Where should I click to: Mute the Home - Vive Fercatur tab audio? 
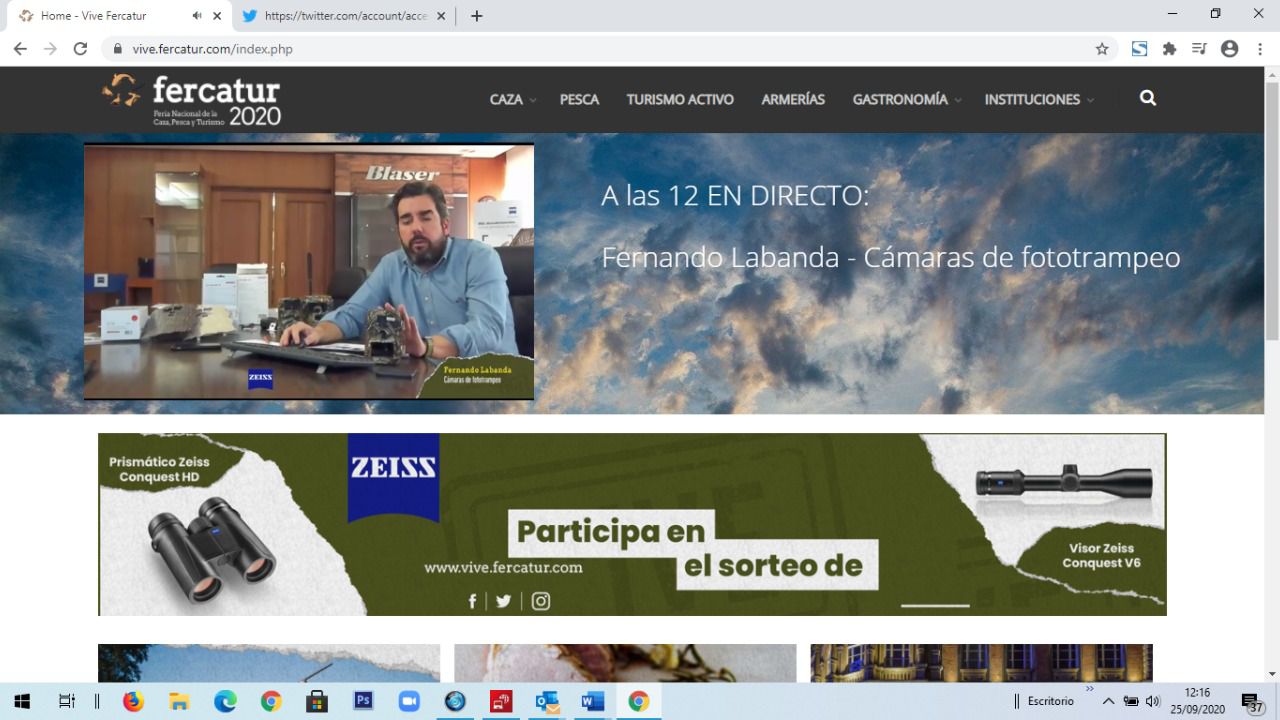tap(197, 16)
